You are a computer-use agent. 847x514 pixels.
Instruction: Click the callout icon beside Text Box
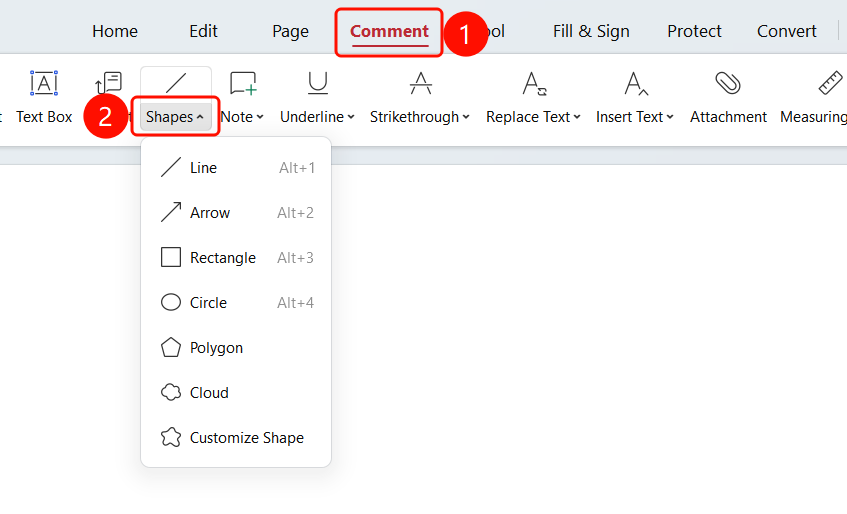pos(109,83)
